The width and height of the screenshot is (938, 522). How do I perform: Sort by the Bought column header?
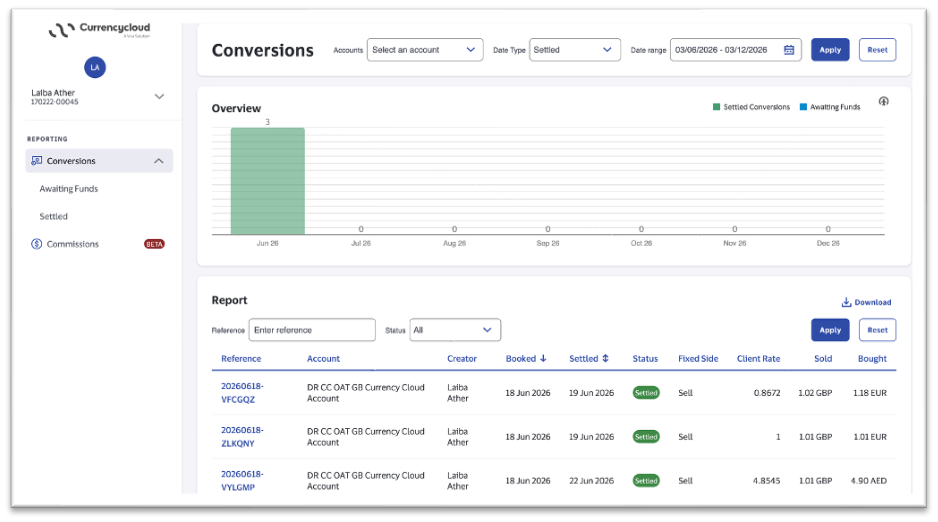872,359
